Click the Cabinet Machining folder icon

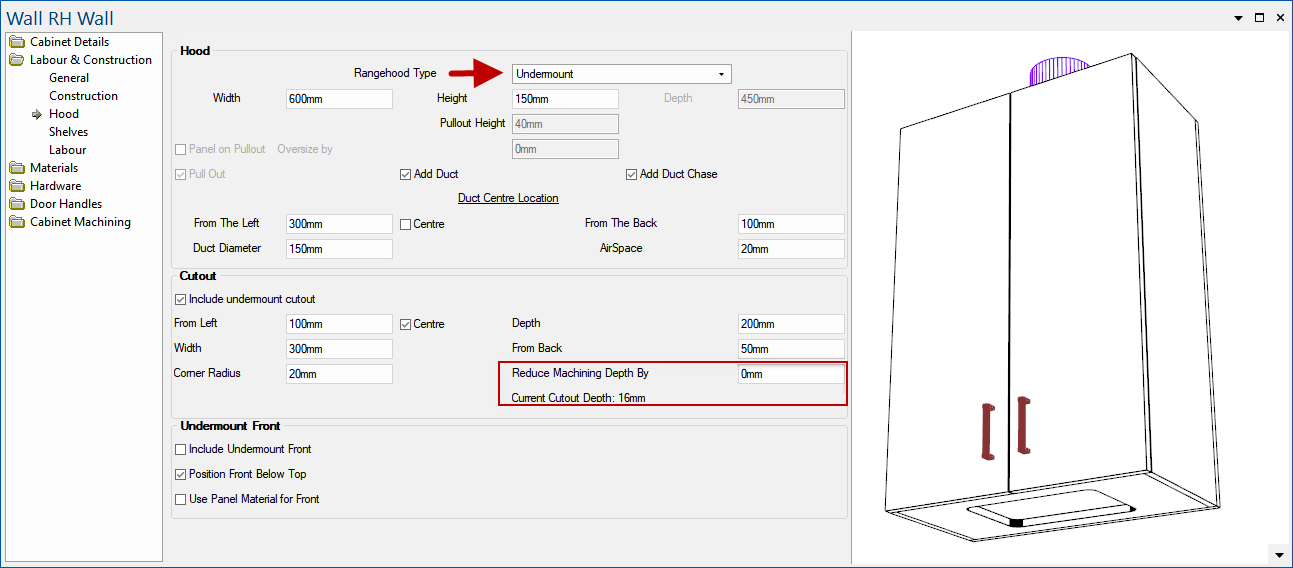coord(17,222)
